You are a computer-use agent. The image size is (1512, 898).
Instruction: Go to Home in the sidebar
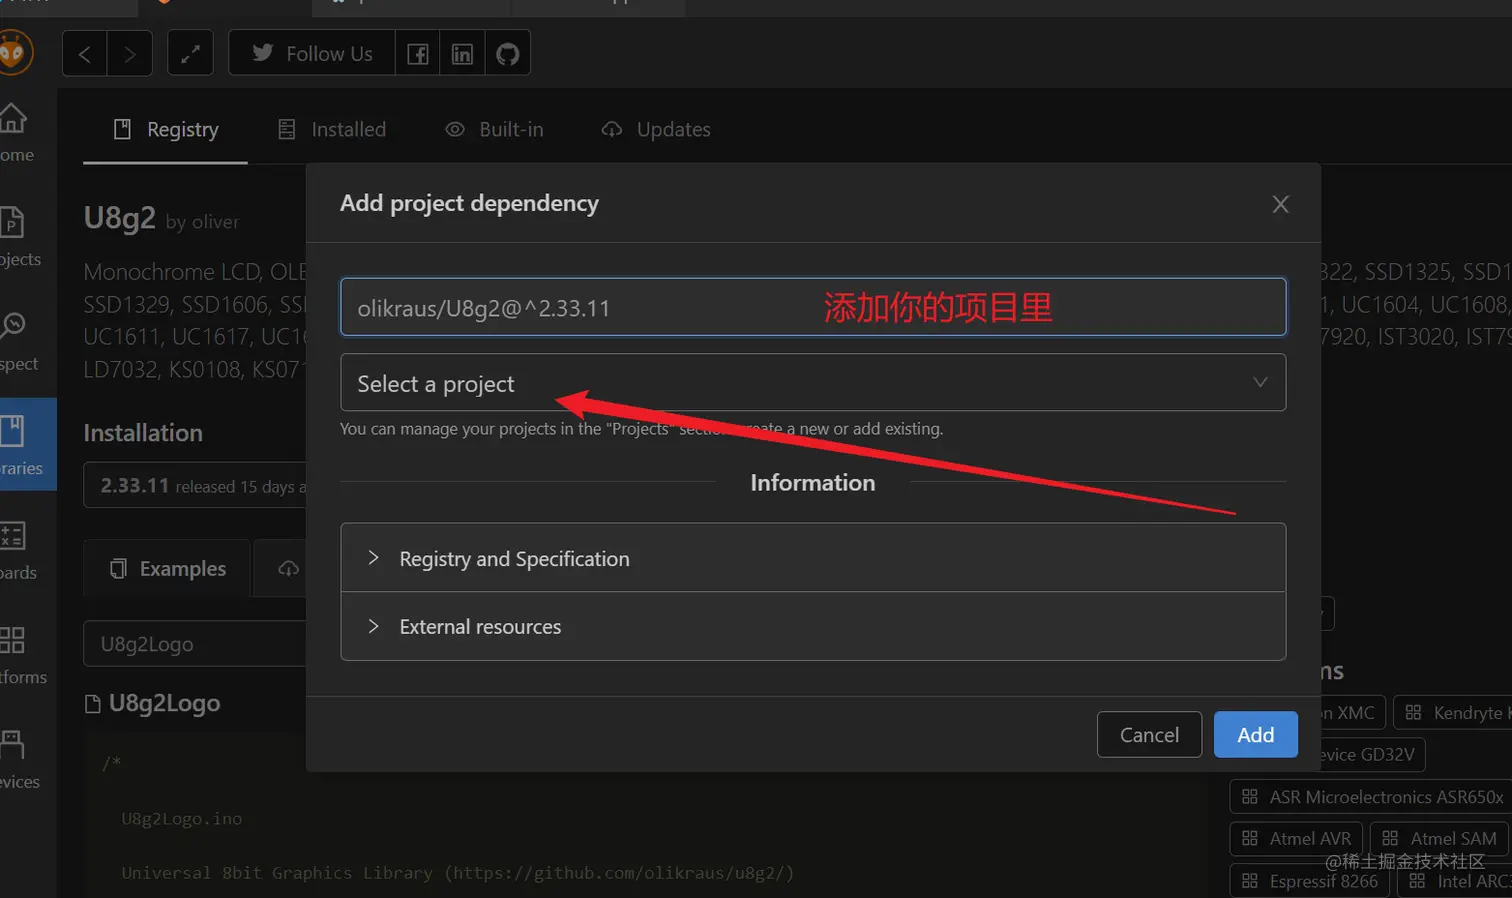(x=17, y=133)
